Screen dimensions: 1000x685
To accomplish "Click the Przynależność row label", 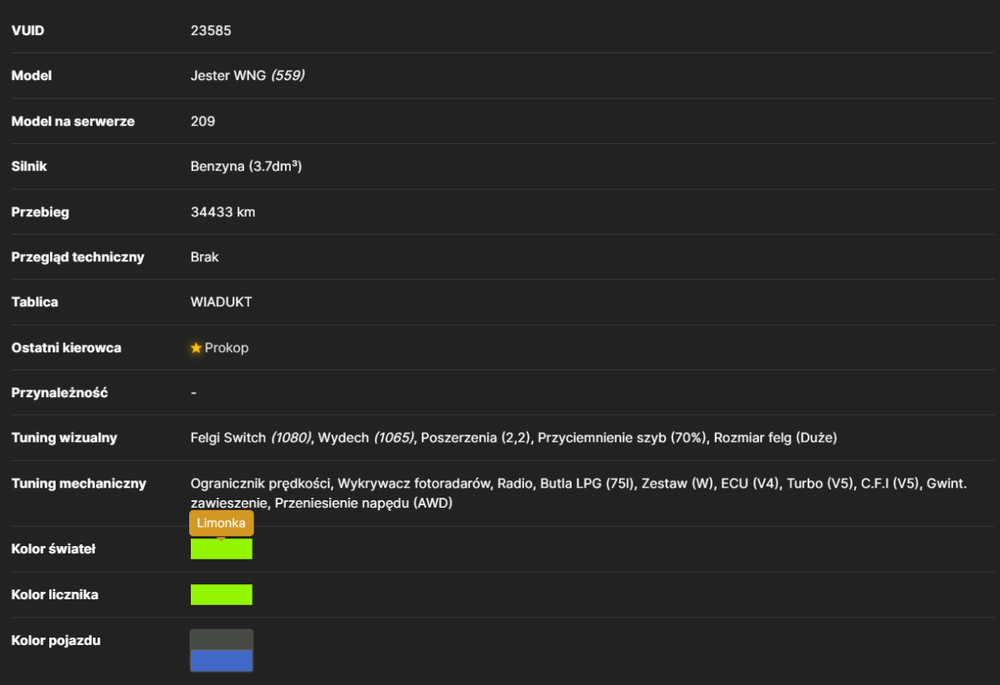I will coord(59,393).
